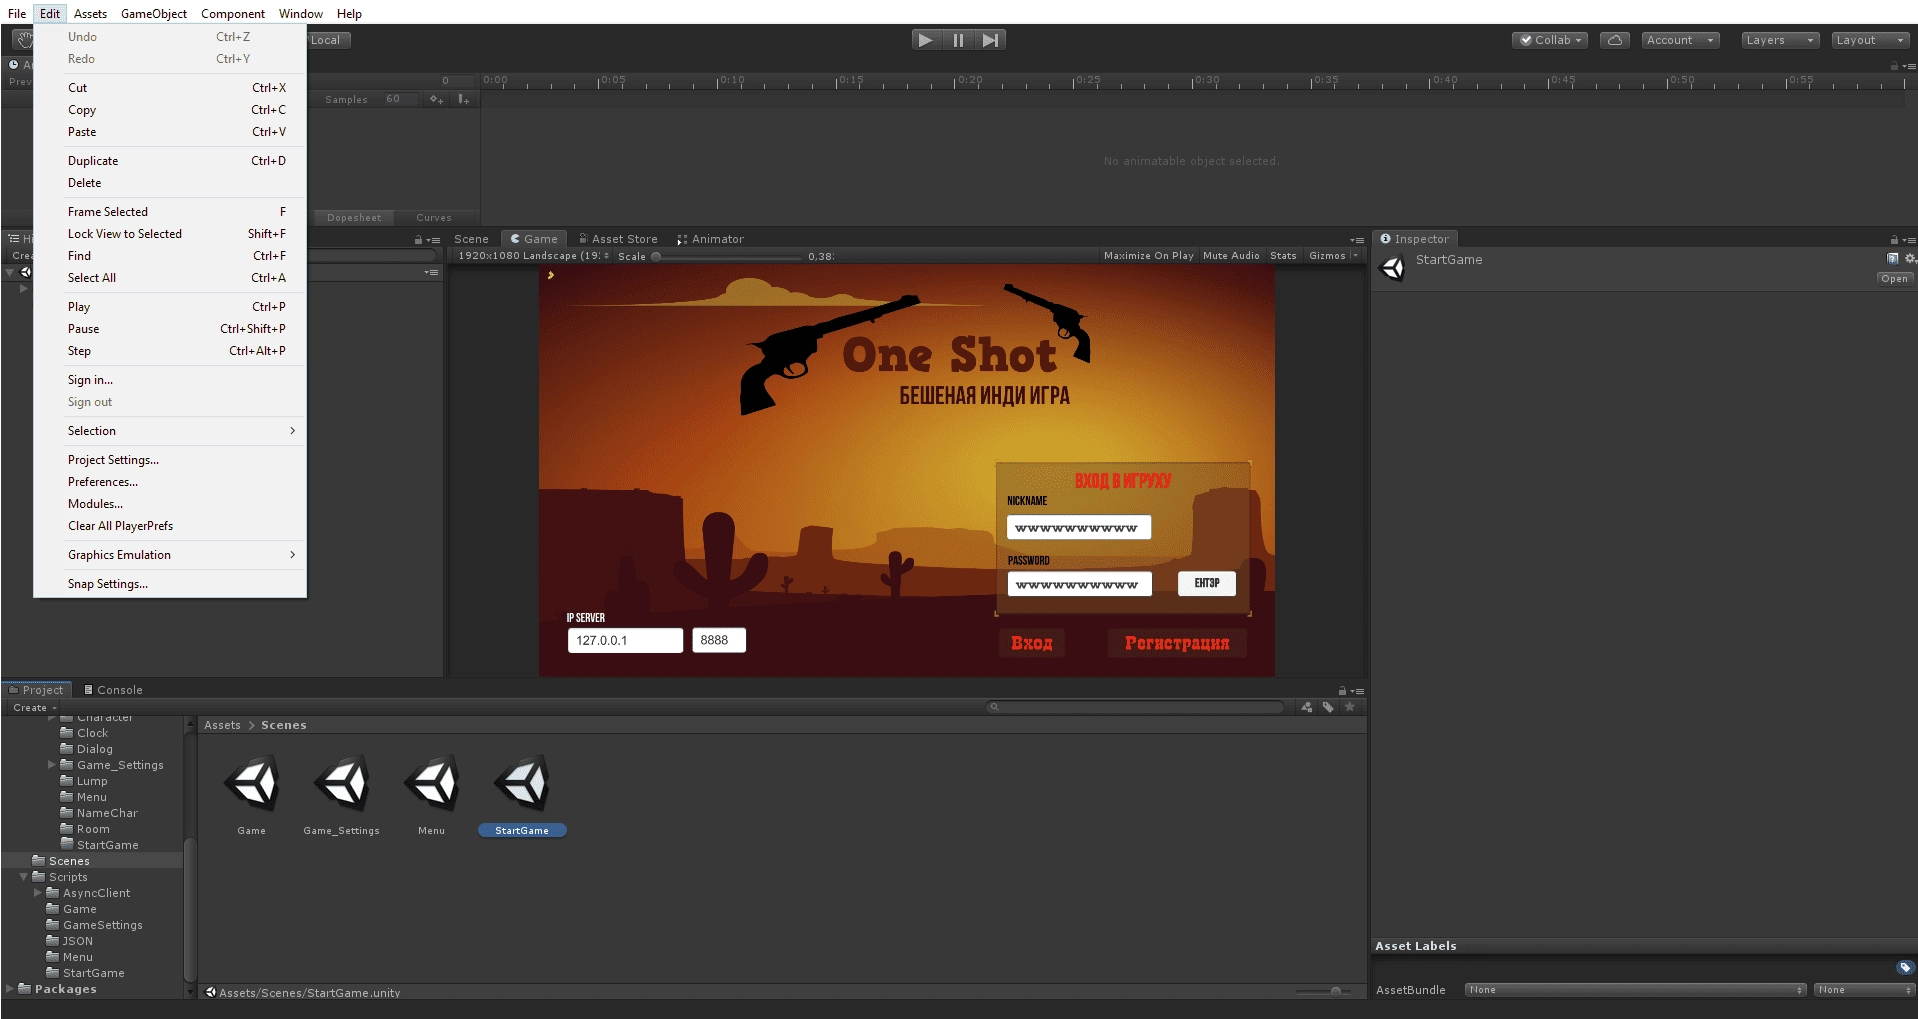Click the Step frame button in the toolbar
Screen dimensions: 1918x1019
point(990,40)
